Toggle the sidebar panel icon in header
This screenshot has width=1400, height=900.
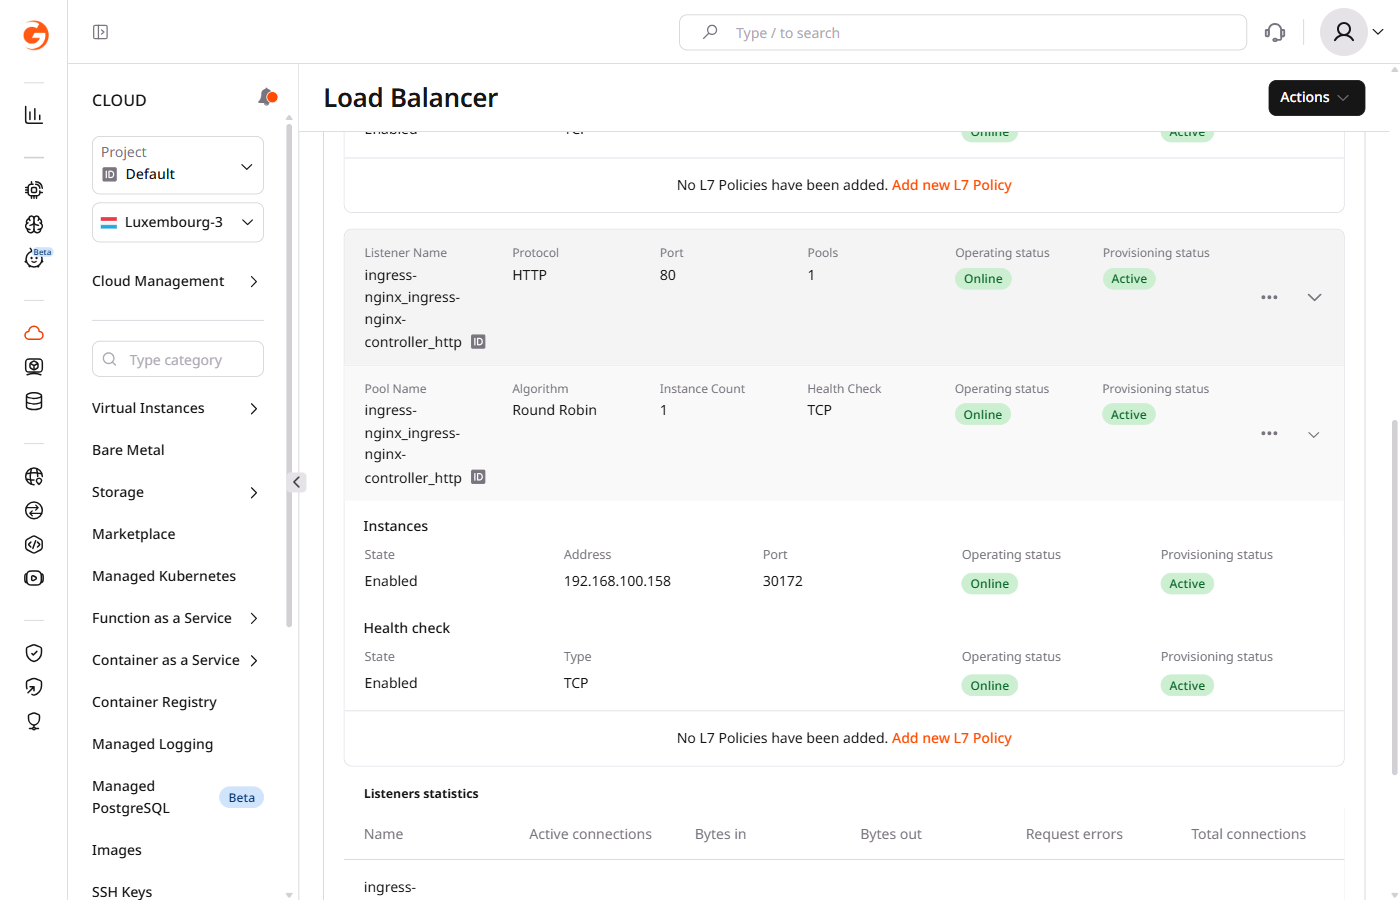click(x=100, y=32)
